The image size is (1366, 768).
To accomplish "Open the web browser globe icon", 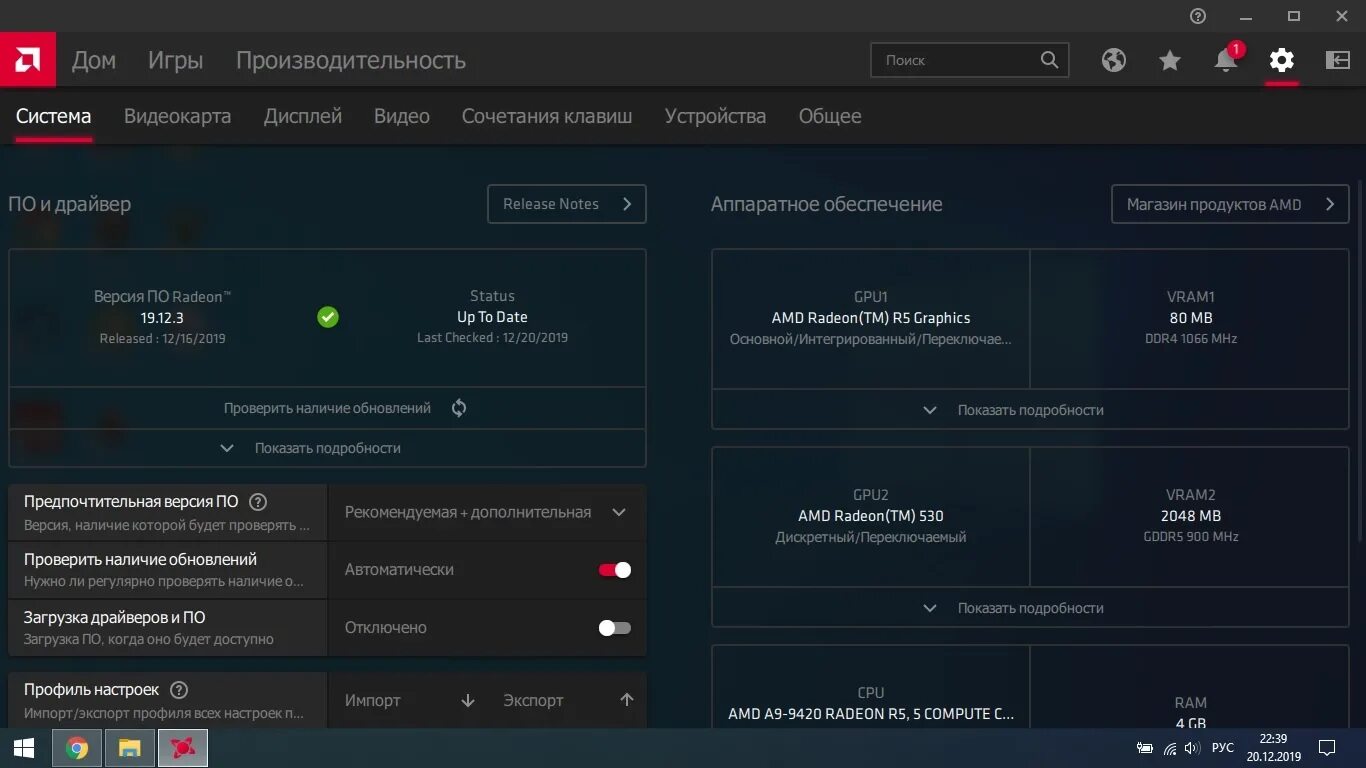I will (1114, 60).
